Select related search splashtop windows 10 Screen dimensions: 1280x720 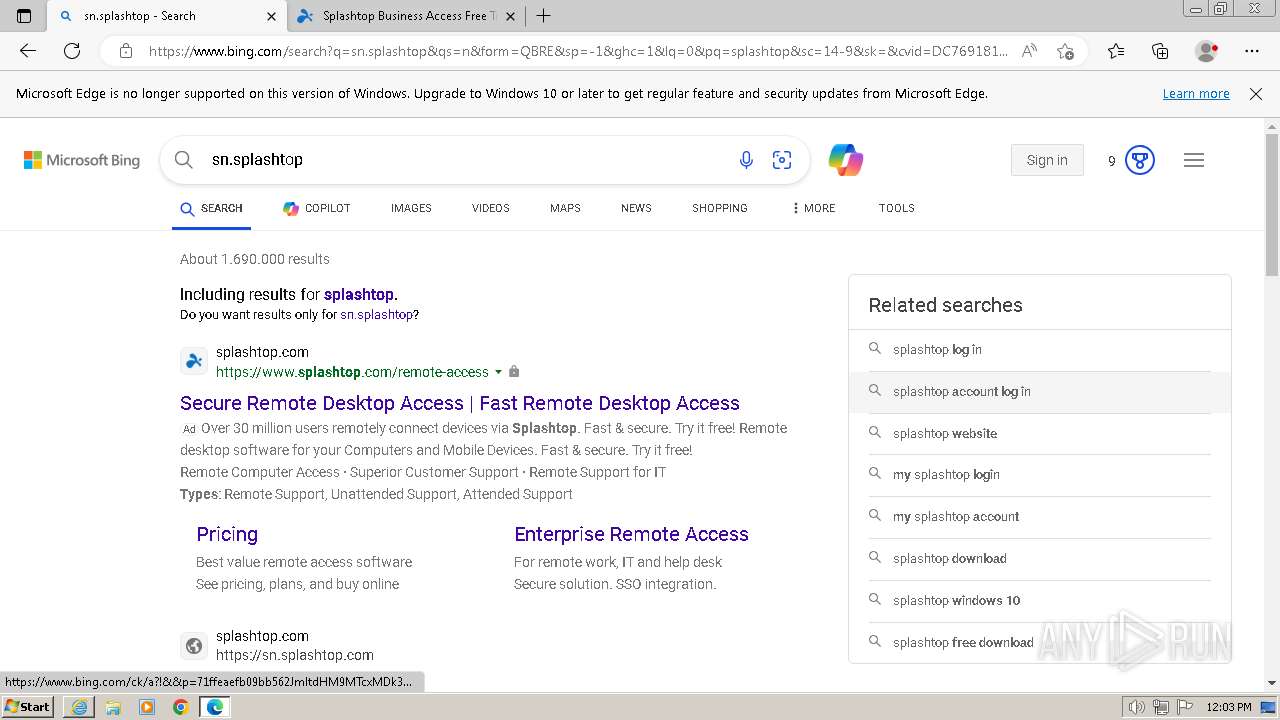click(x=1039, y=601)
